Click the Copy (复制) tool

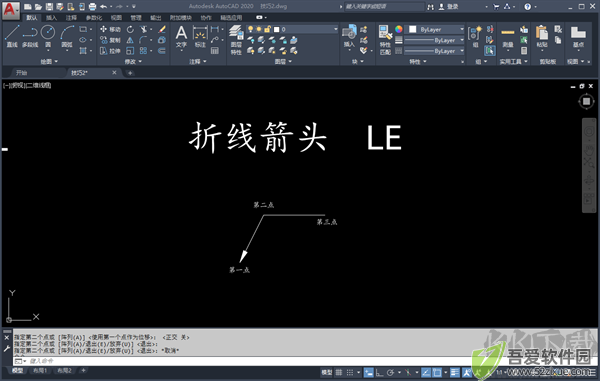click(110, 40)
